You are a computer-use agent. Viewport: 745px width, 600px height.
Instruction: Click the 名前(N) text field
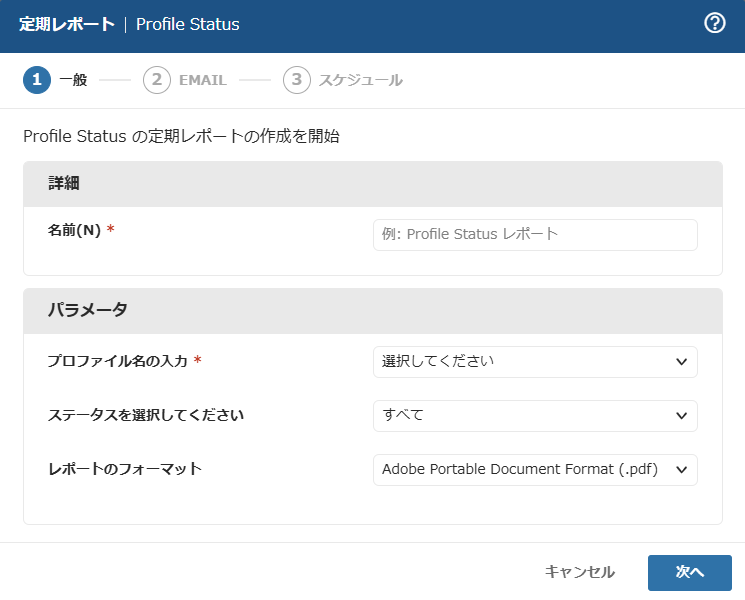(535, 235)
